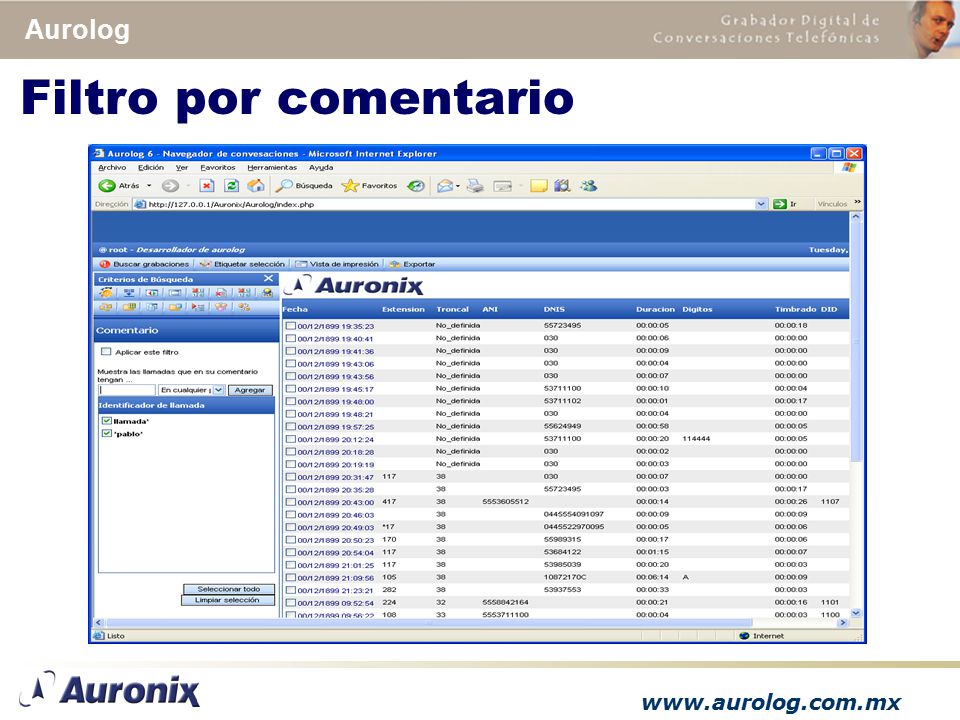Click Buscar grabaciones in the action bar
The image size is (960, 720).
(x=144, y=264)
